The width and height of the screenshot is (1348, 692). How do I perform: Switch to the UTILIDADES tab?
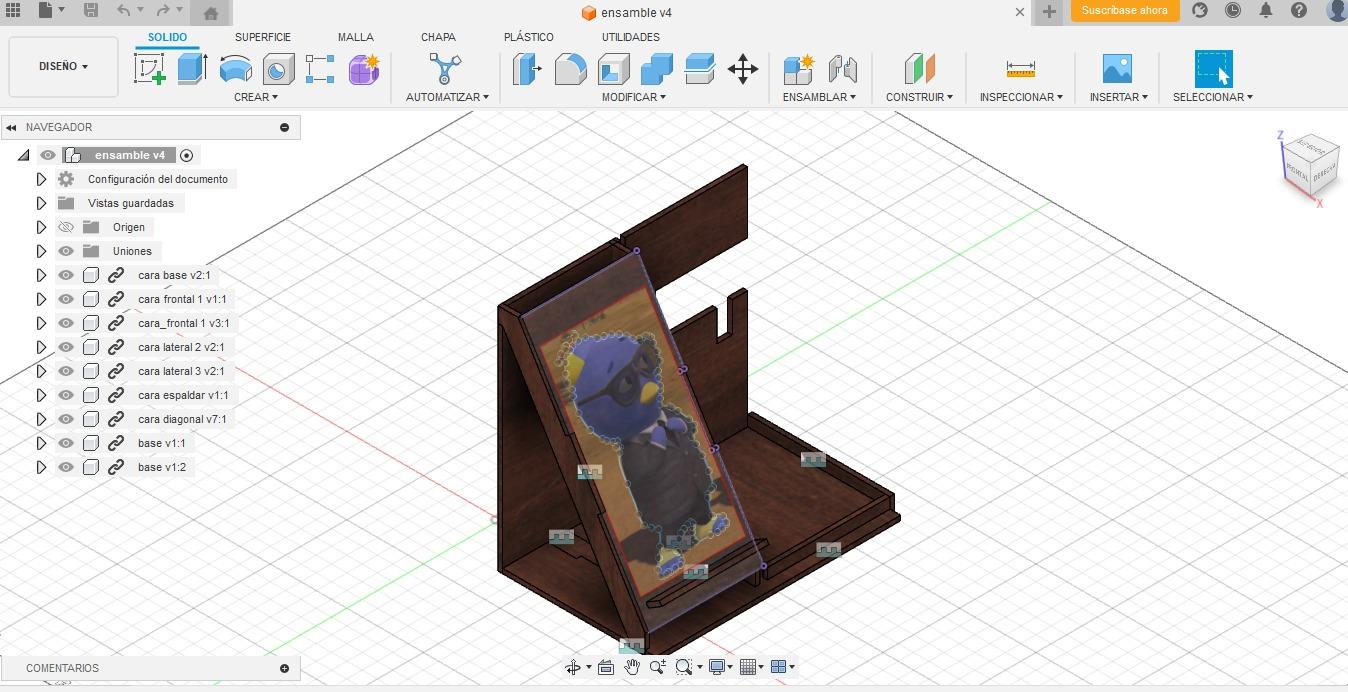[630, 37]
